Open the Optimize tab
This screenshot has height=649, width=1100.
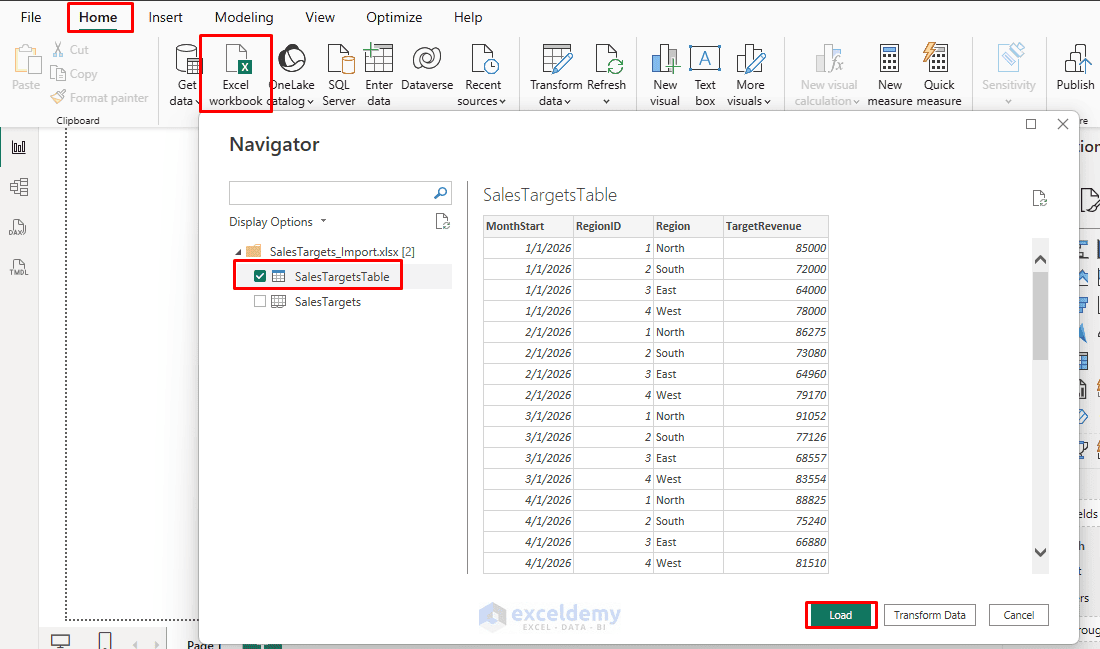pyautogui.click(x=394, y=18)
